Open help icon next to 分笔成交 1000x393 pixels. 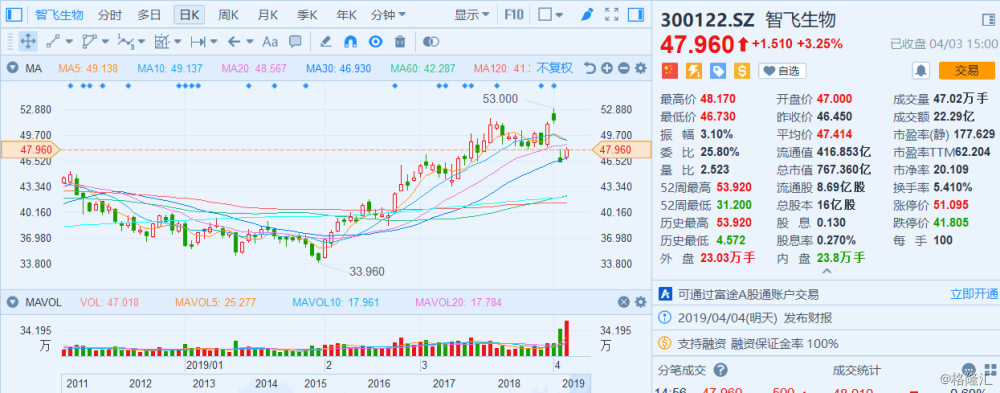(721, 370)
